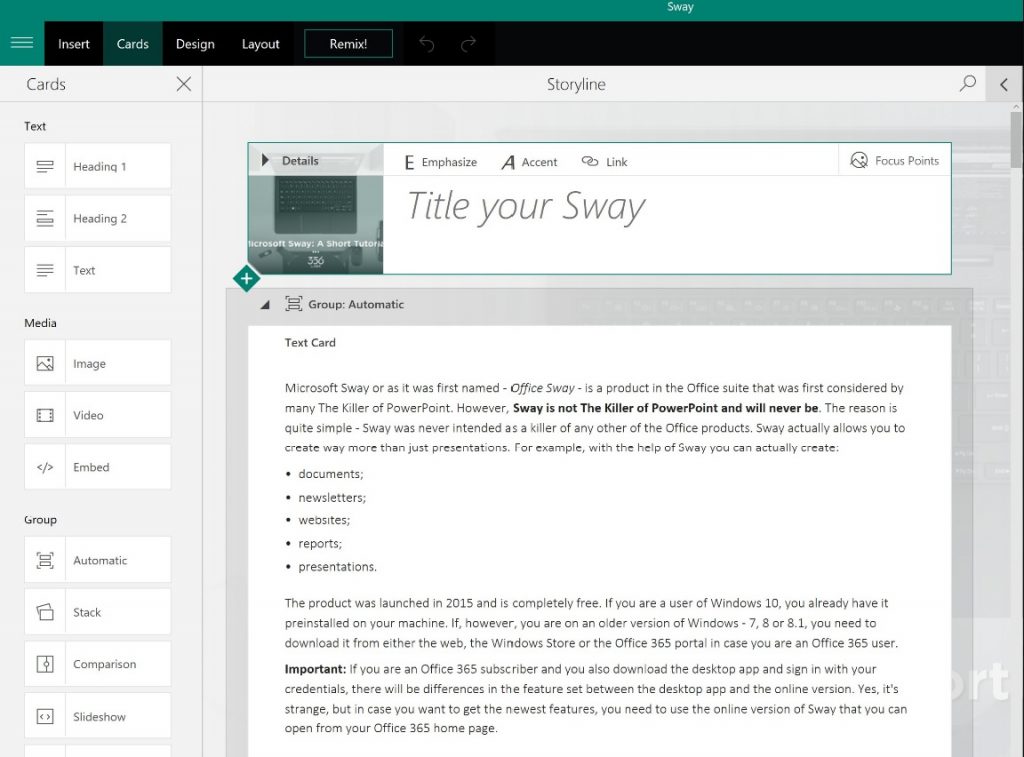Viewport: 1024px width, 757px height.
Task: Select the Comparison card label
Action: click(104, 664)
